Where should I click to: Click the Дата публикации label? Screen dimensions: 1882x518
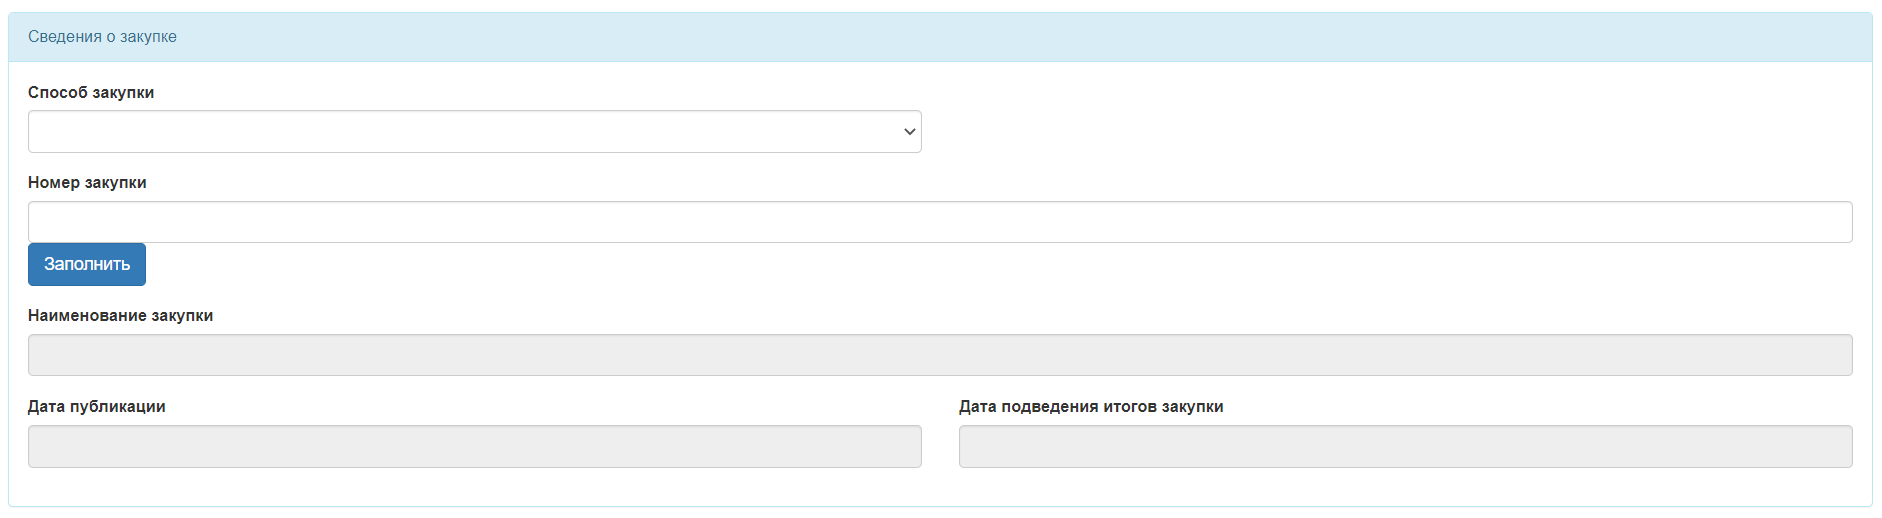pos(97,406)
